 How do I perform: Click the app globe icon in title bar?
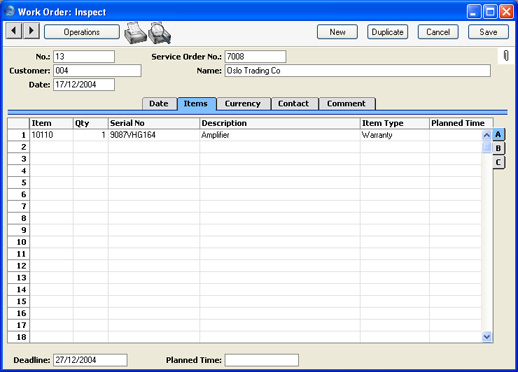point(10,11)
